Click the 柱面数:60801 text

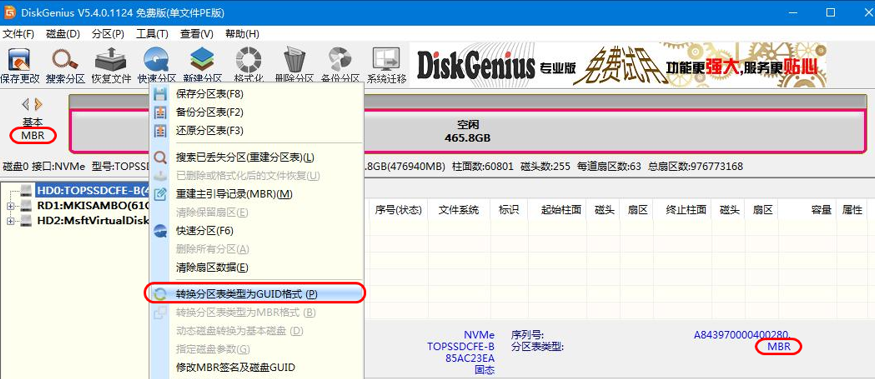(x=482, y=166)
